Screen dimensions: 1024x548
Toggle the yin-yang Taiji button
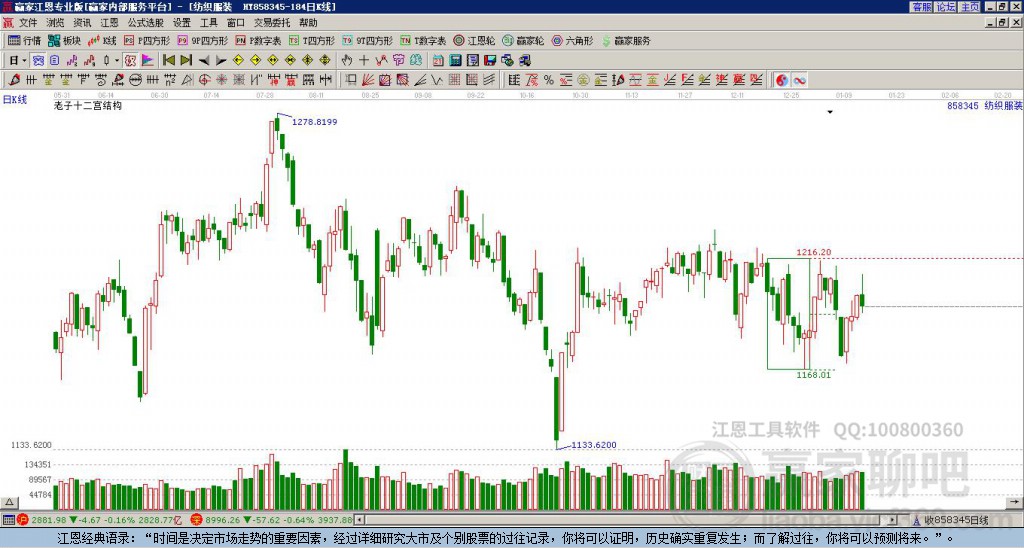[782, 80]
